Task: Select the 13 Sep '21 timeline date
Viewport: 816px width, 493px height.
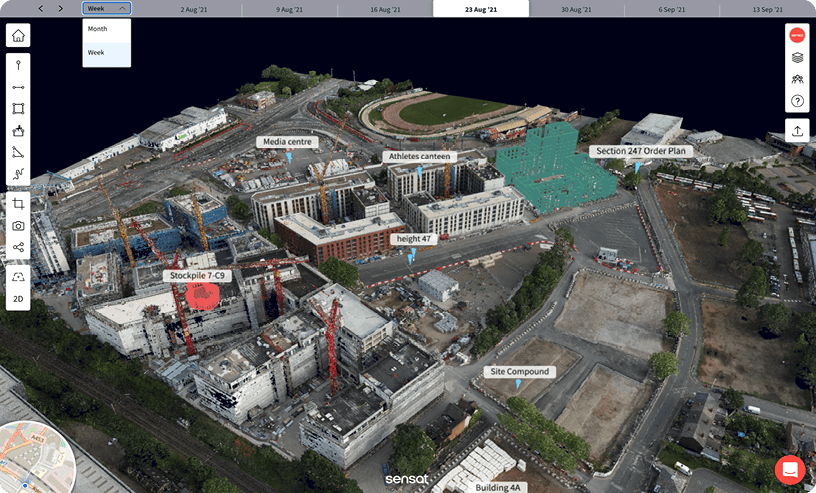Action: pos(768,9)
